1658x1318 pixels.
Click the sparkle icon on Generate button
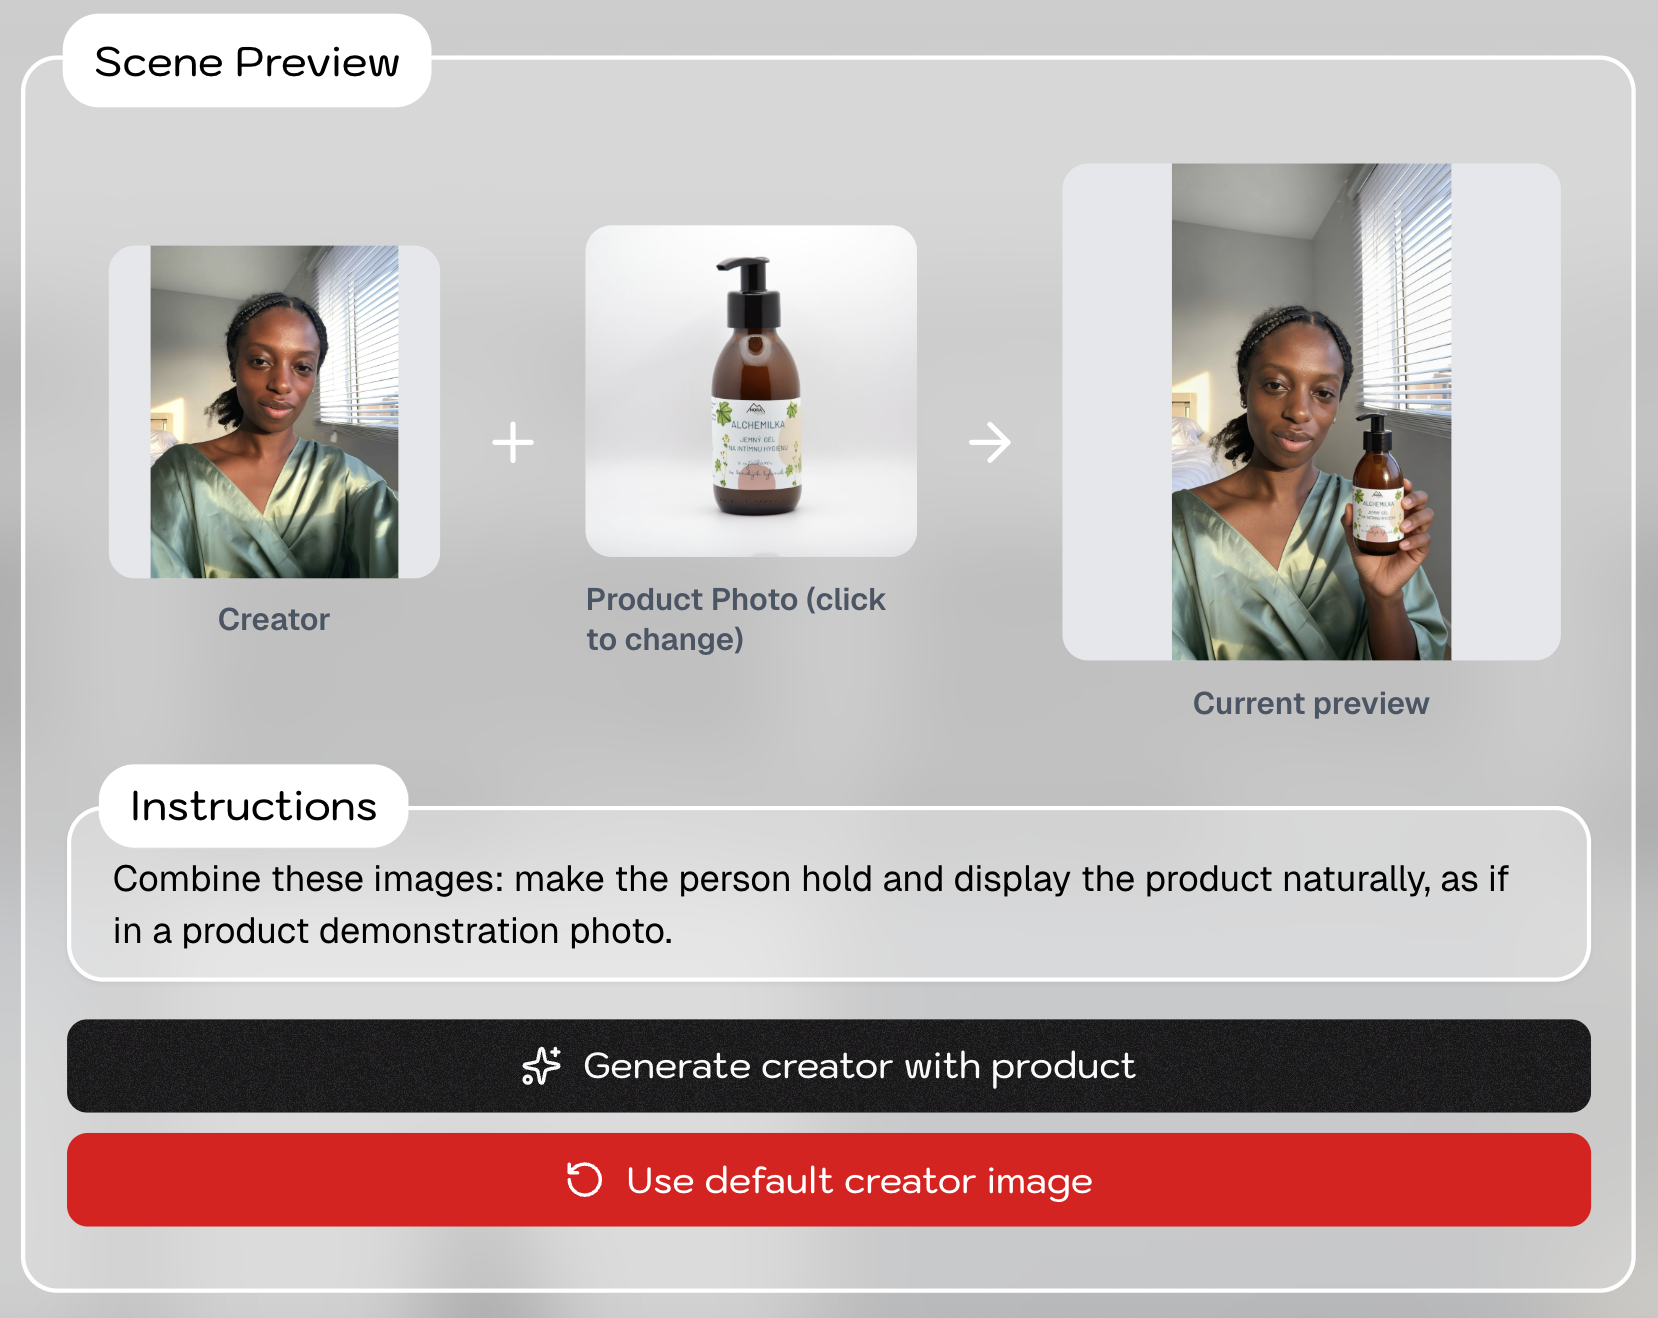[541, 1066]
